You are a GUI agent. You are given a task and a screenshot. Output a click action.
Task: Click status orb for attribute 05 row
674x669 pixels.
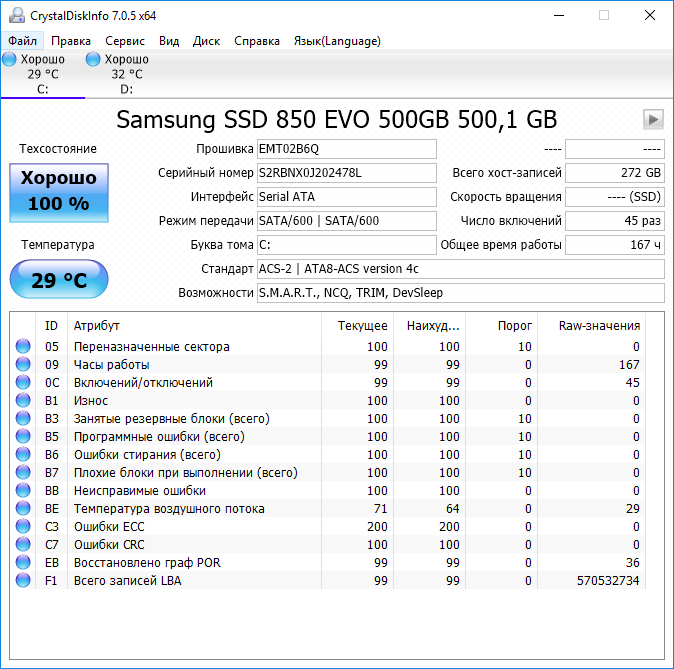coord(22,347)
